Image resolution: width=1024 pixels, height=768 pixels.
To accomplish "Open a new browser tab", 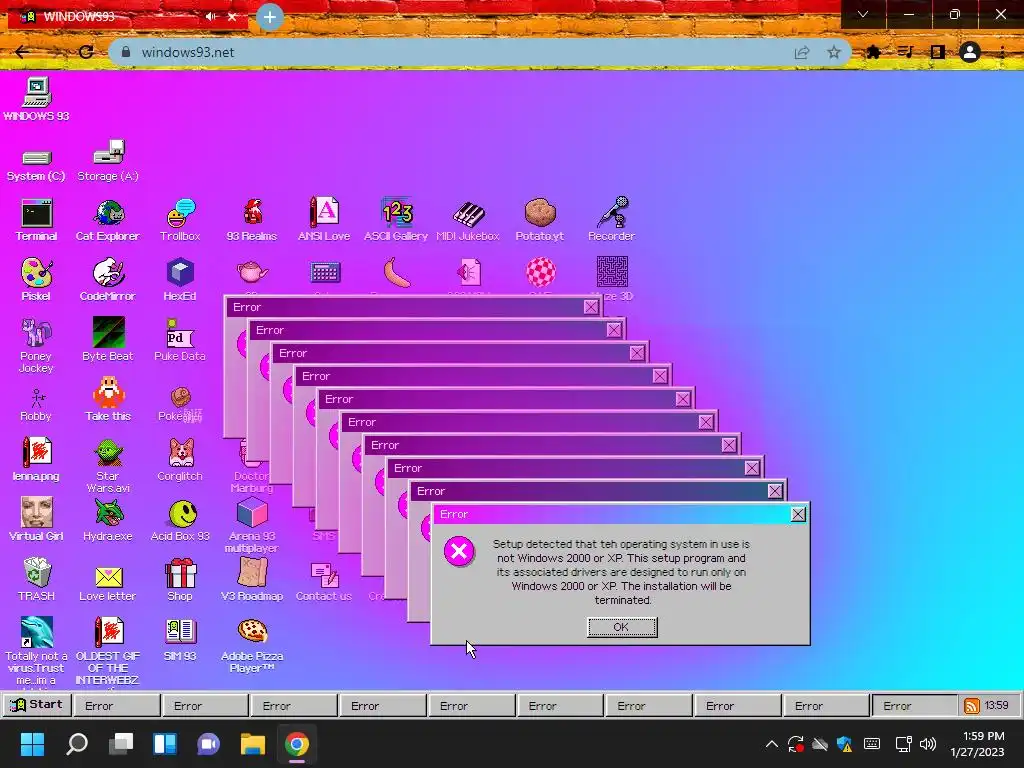I will tap(270, 17).
